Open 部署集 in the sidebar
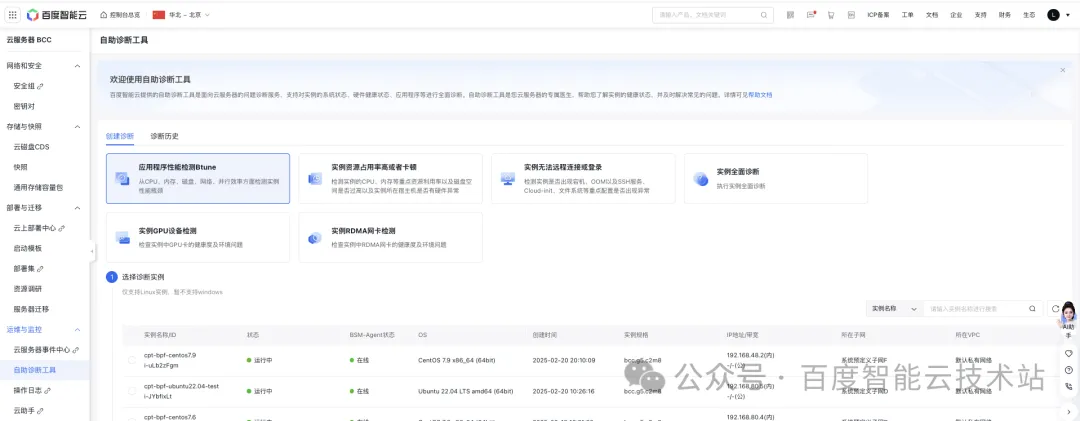The width and height of the screenshot is (1080, 421). pos(28,269)
